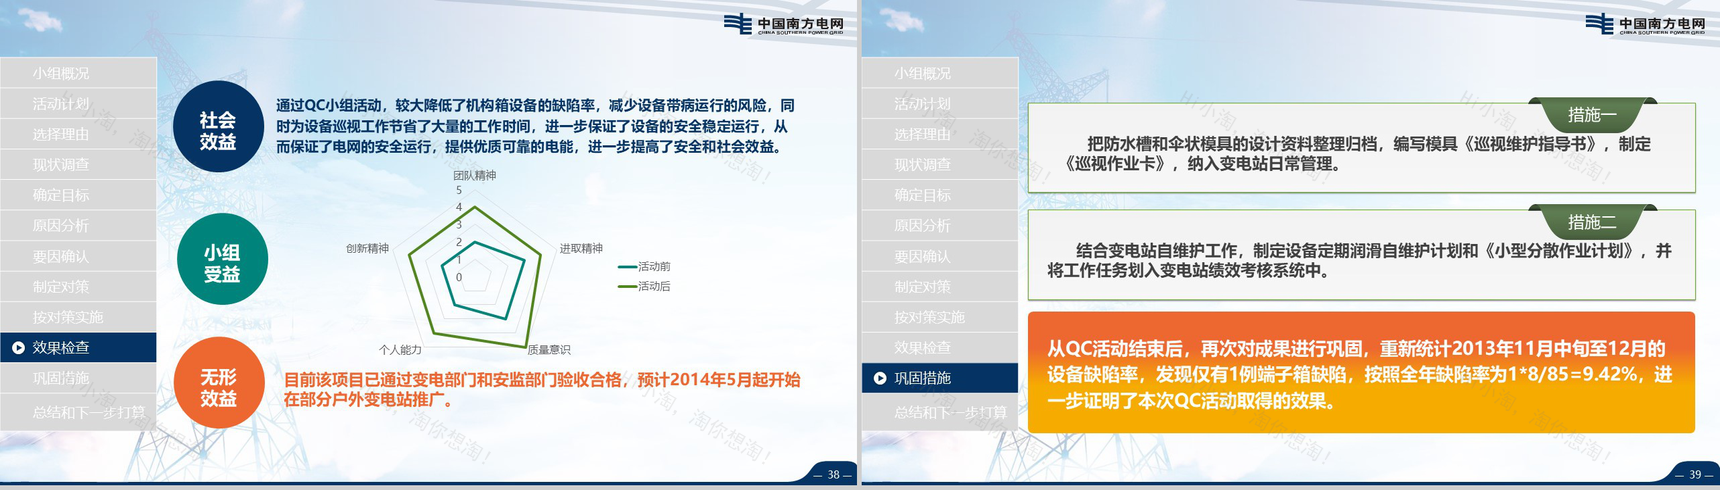The width and height of the screenshot is (1720, 490).
Task: Open 确定目标 in slide 39 sidebar
Action: (940, 195)
